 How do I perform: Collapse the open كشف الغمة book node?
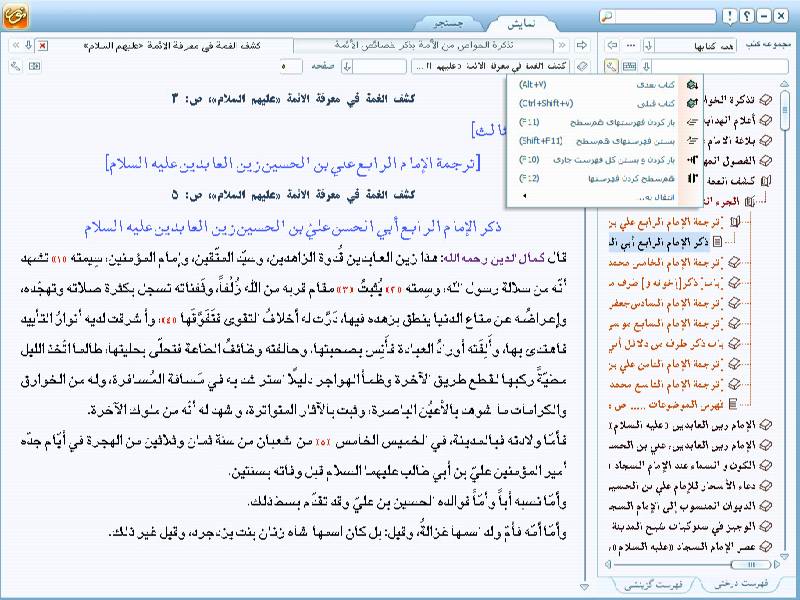765,181
